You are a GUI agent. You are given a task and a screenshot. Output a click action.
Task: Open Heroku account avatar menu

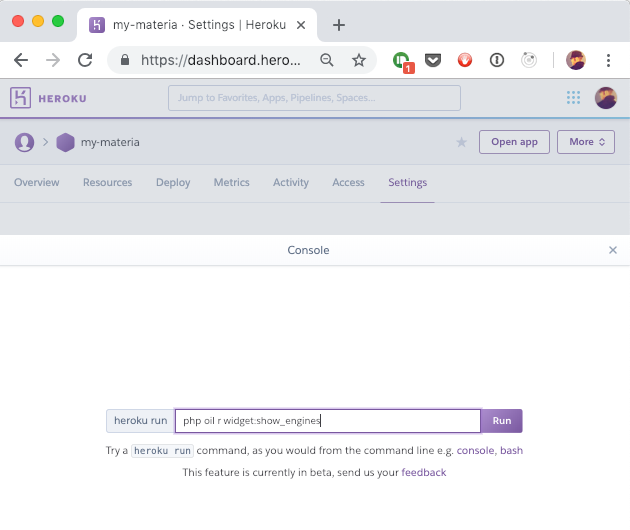pyautogui.click(x=606, y=98)
